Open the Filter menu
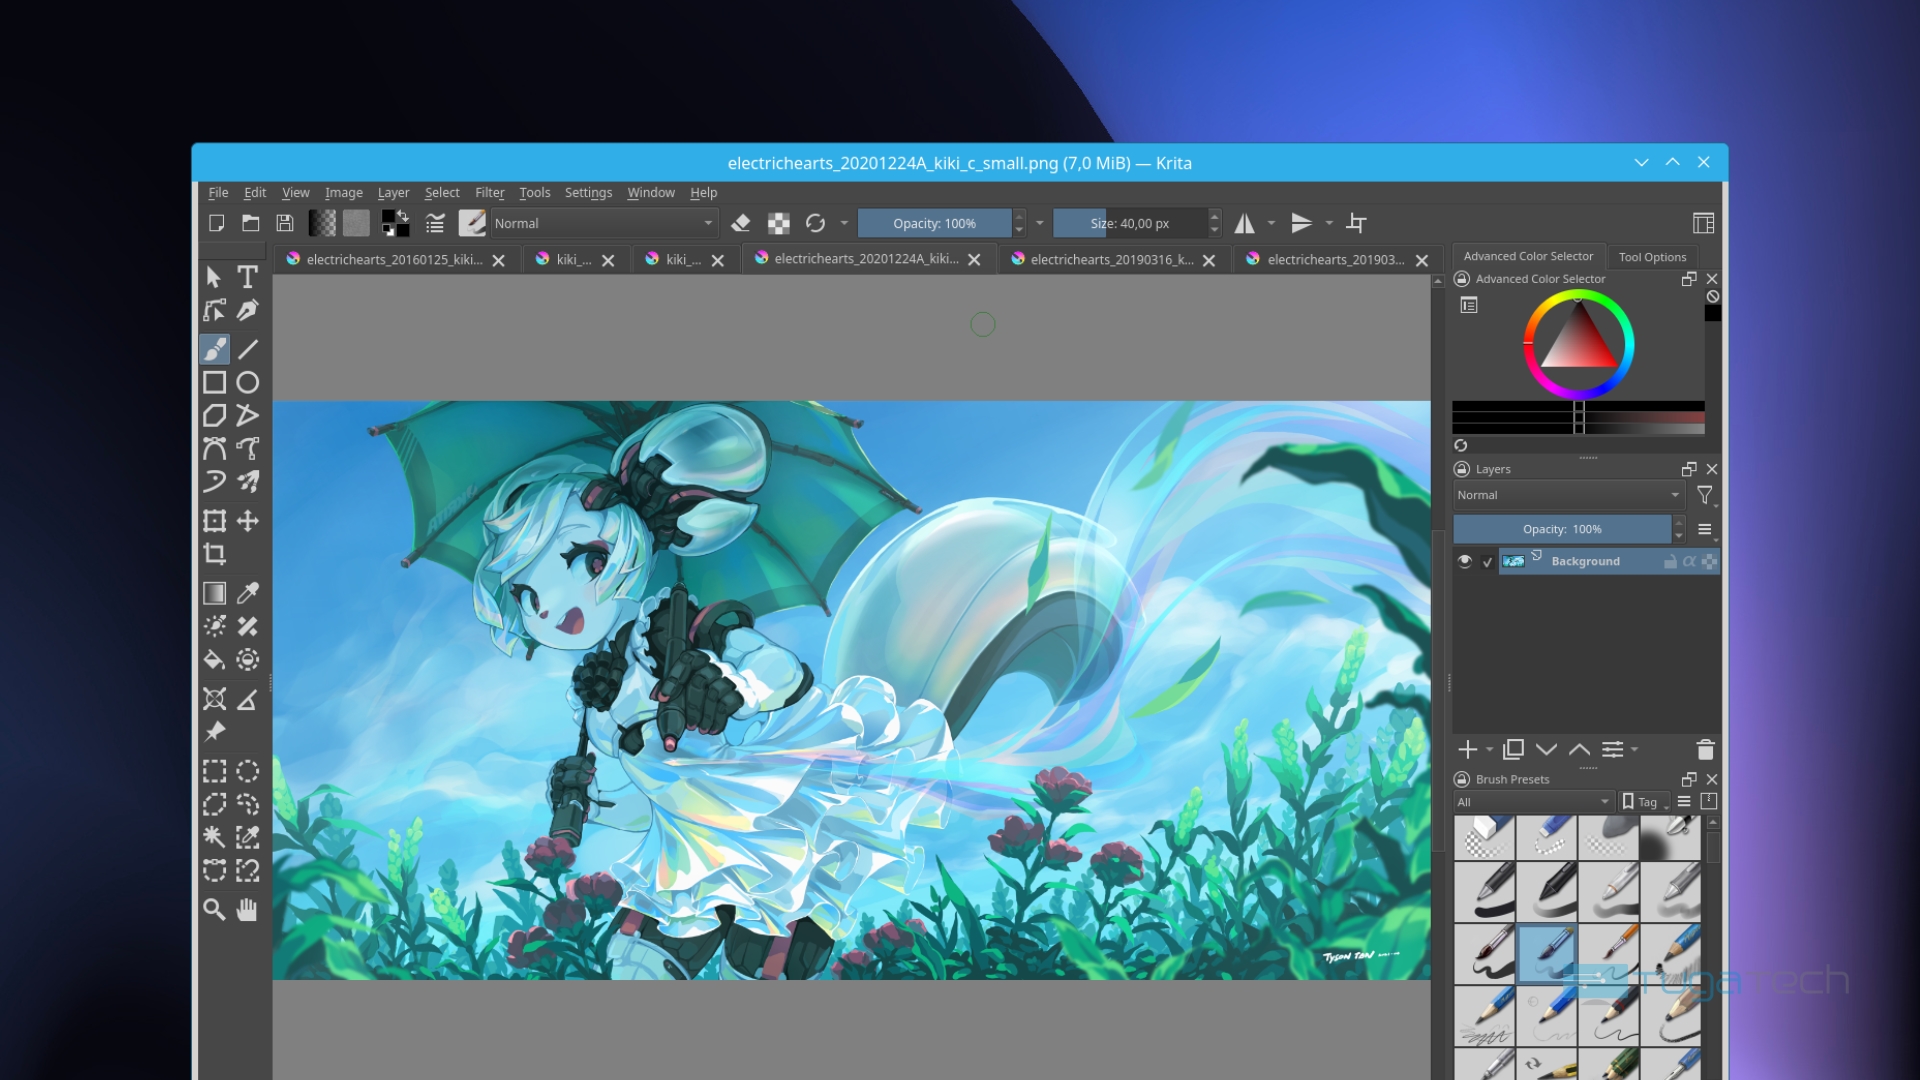This screenshot has height=1080, width=1920. tap(490, 192)
